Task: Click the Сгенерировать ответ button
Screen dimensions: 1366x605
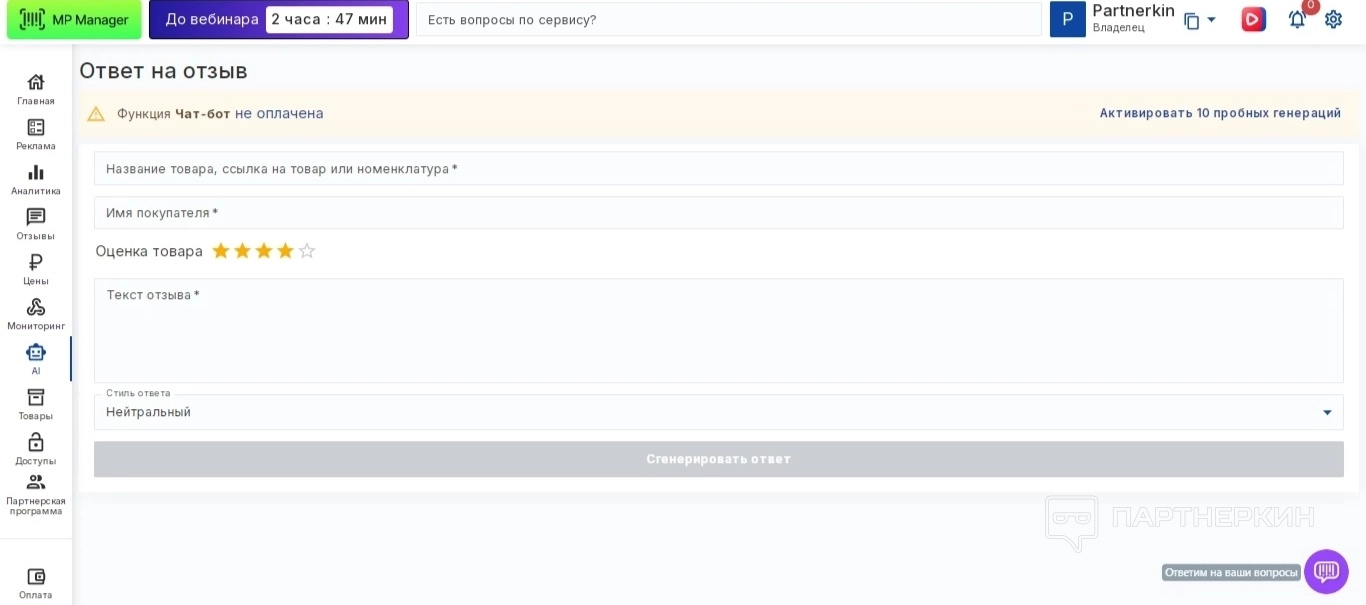Action: [x=719, y=459]
